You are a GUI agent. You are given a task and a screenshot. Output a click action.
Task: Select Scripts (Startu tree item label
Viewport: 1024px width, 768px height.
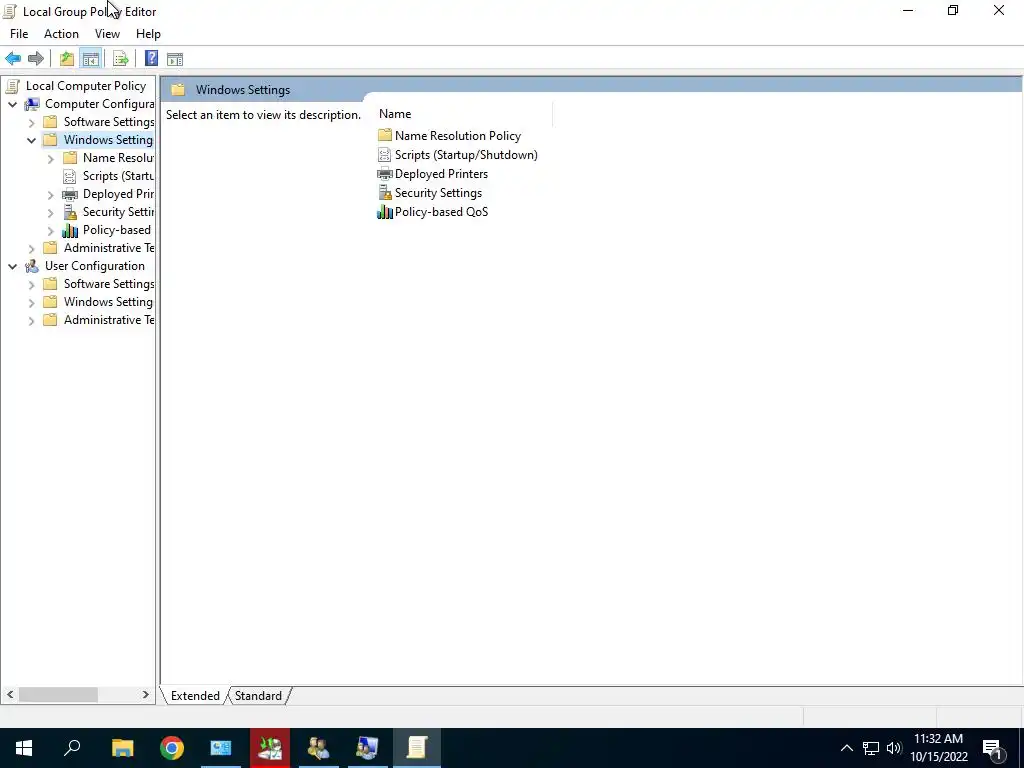pyautogui.click(x=118, y=176)
